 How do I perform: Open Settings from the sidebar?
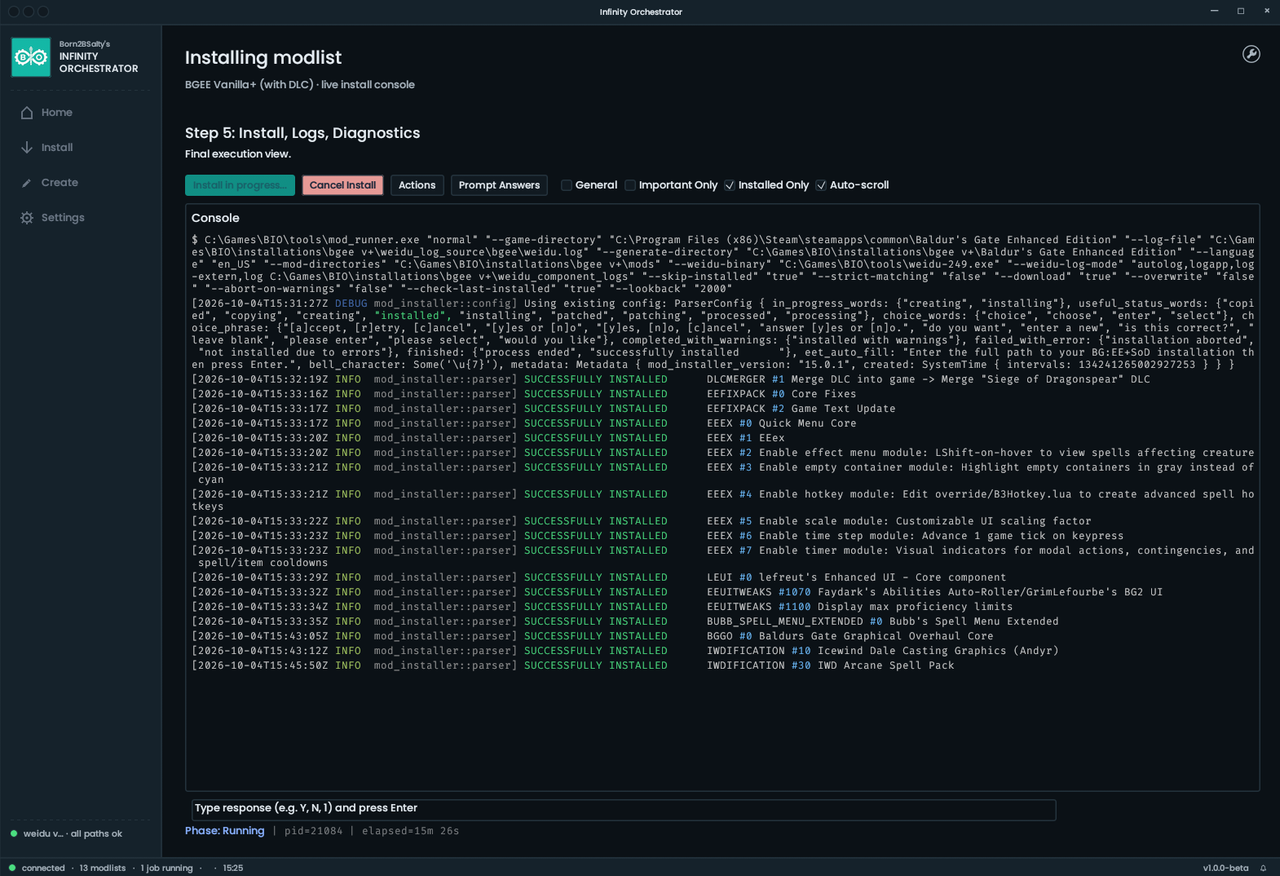63,218
